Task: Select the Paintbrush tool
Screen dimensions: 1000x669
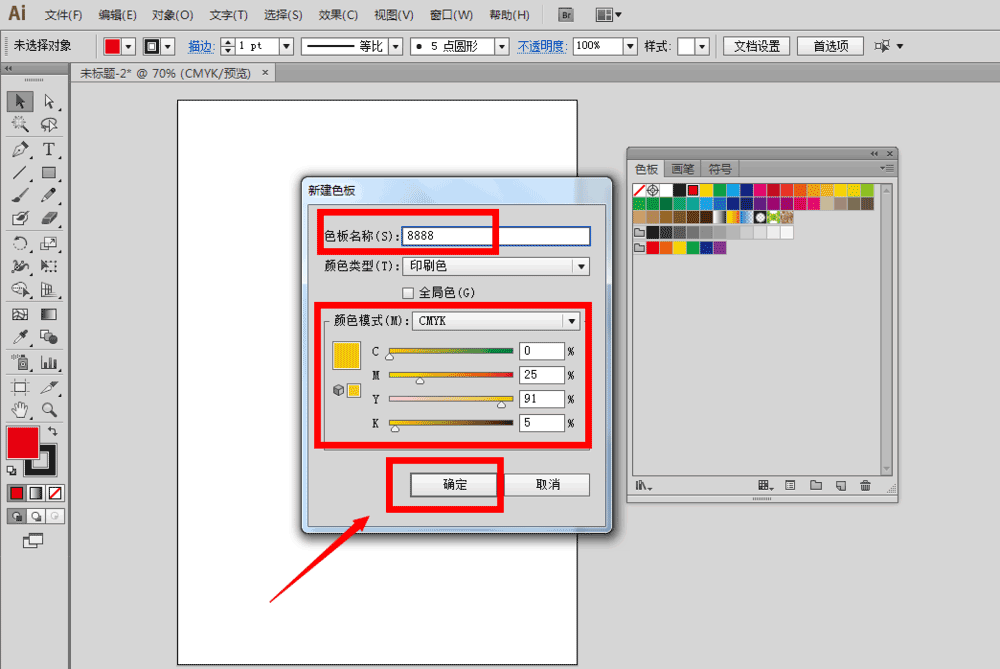Action: (x=20, y=195)
